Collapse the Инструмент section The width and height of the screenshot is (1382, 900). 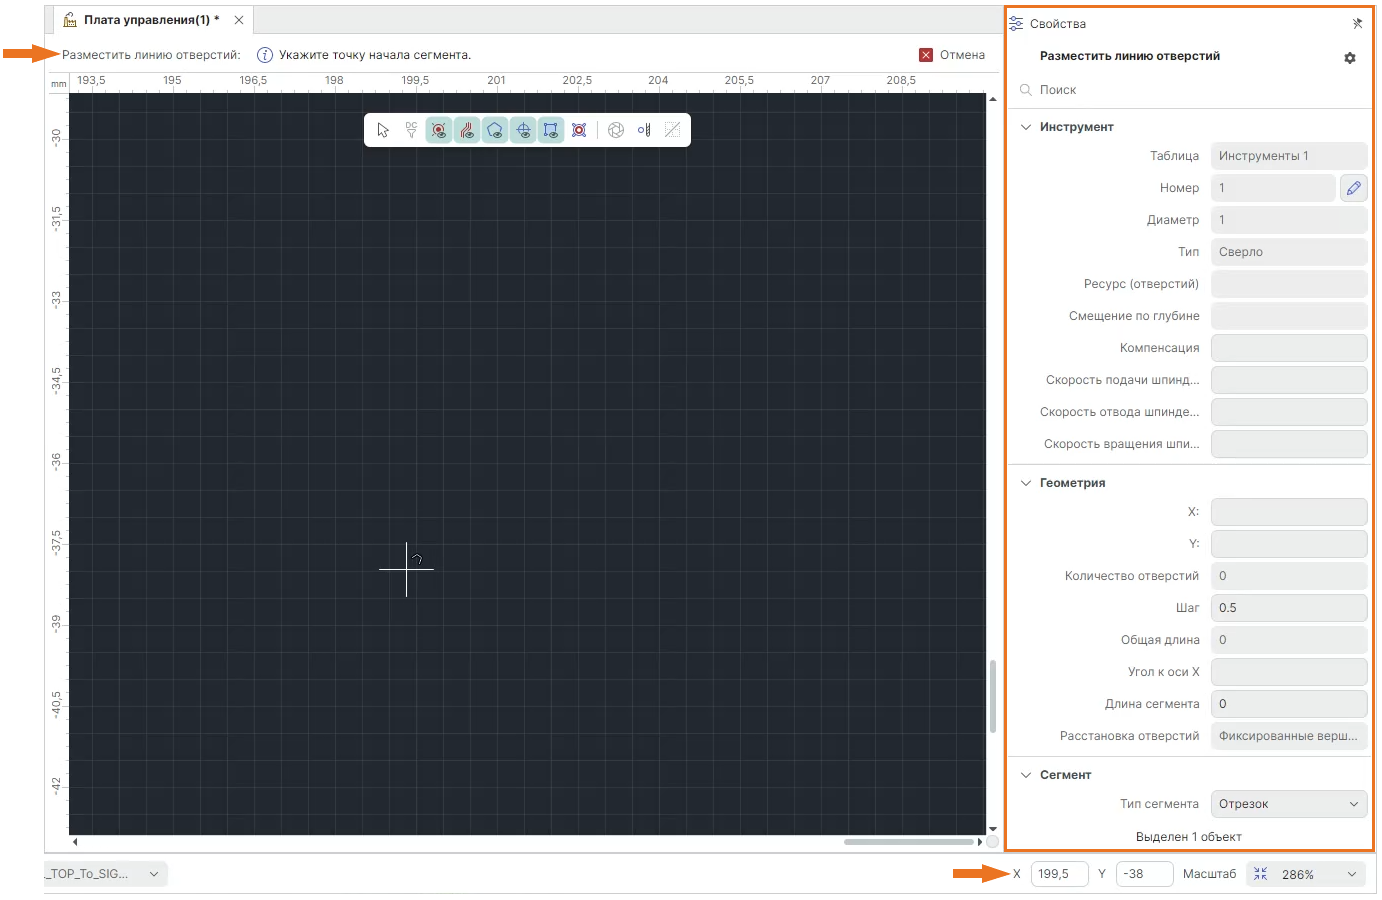click(x=1025, y=127)
